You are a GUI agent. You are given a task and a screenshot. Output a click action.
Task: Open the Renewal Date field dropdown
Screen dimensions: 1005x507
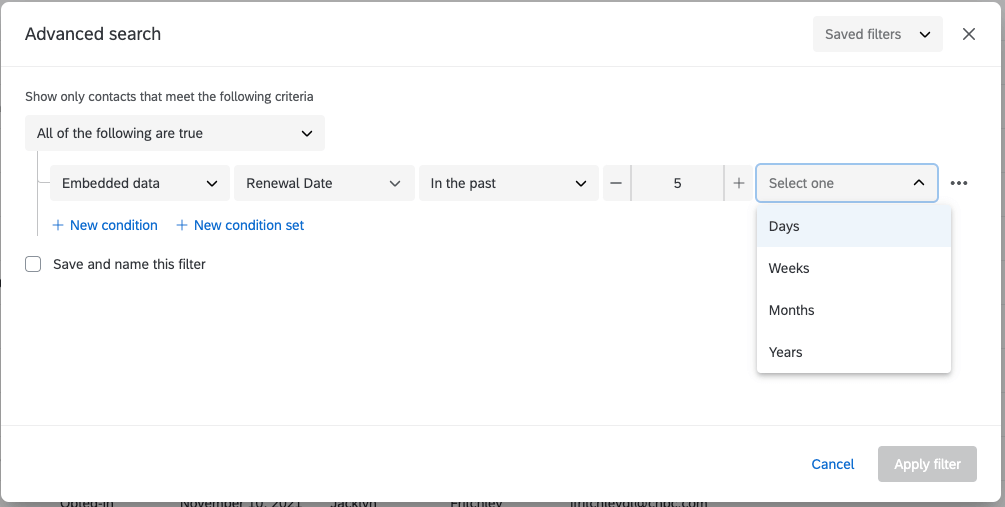(323, 183)
